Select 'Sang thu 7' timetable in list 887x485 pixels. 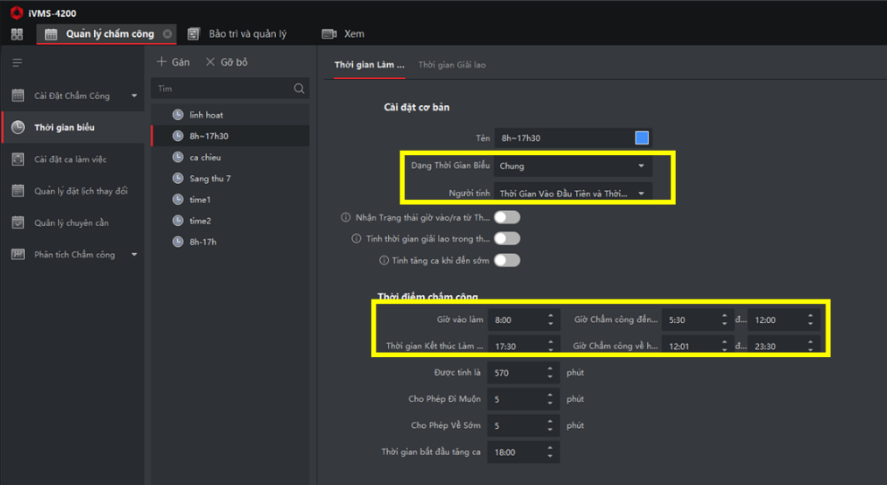[x=210, y=178]
